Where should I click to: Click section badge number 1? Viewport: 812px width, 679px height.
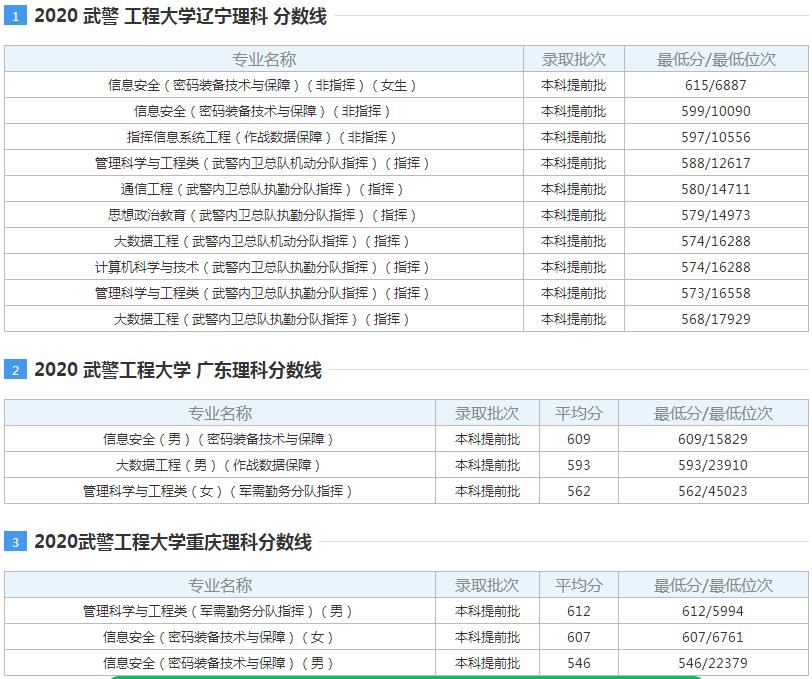(15, 16)
